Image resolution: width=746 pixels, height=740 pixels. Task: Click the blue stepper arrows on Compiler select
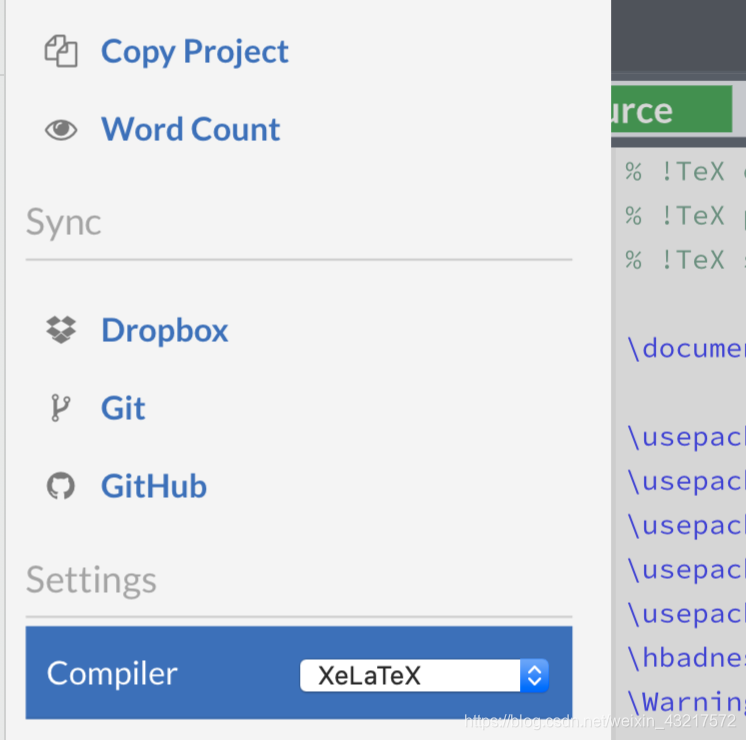coord(534,675)
